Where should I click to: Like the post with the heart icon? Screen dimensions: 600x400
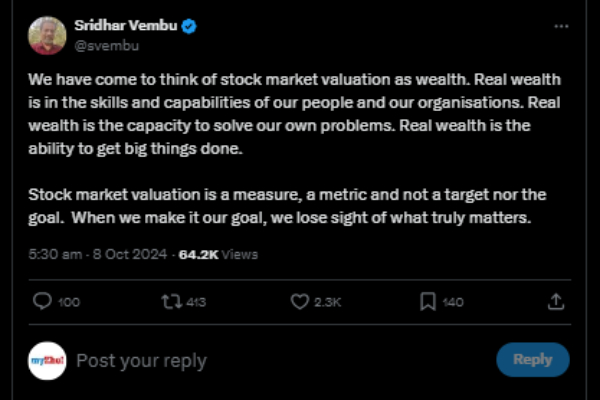pos(299,301)
